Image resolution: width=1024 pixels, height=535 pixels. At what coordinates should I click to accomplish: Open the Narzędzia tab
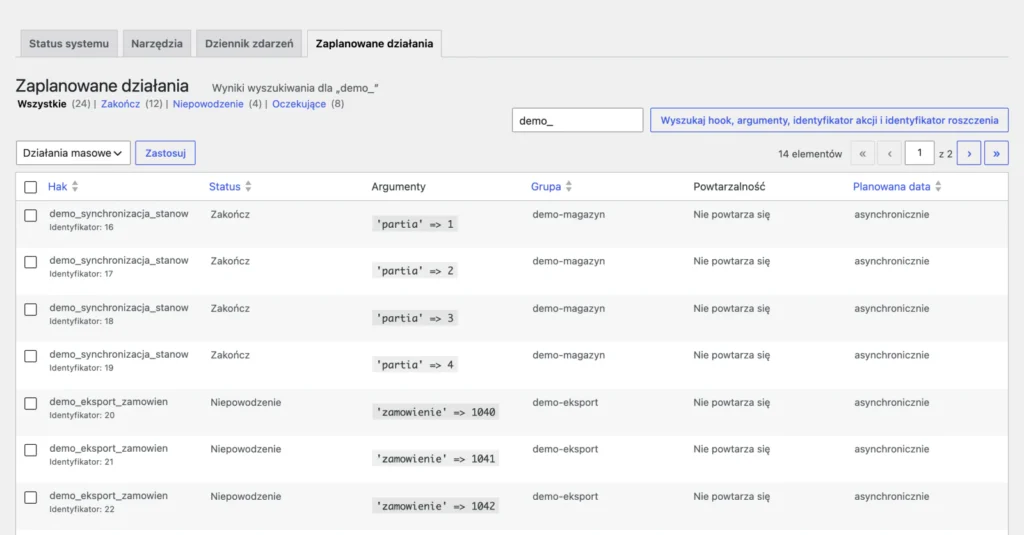[157, 44]
